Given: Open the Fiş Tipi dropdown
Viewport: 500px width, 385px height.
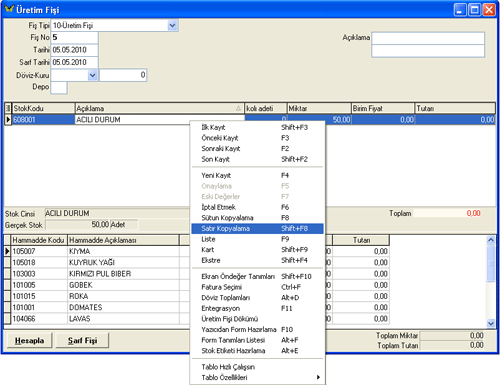Looking at the screenshot, I should (172, 25).
